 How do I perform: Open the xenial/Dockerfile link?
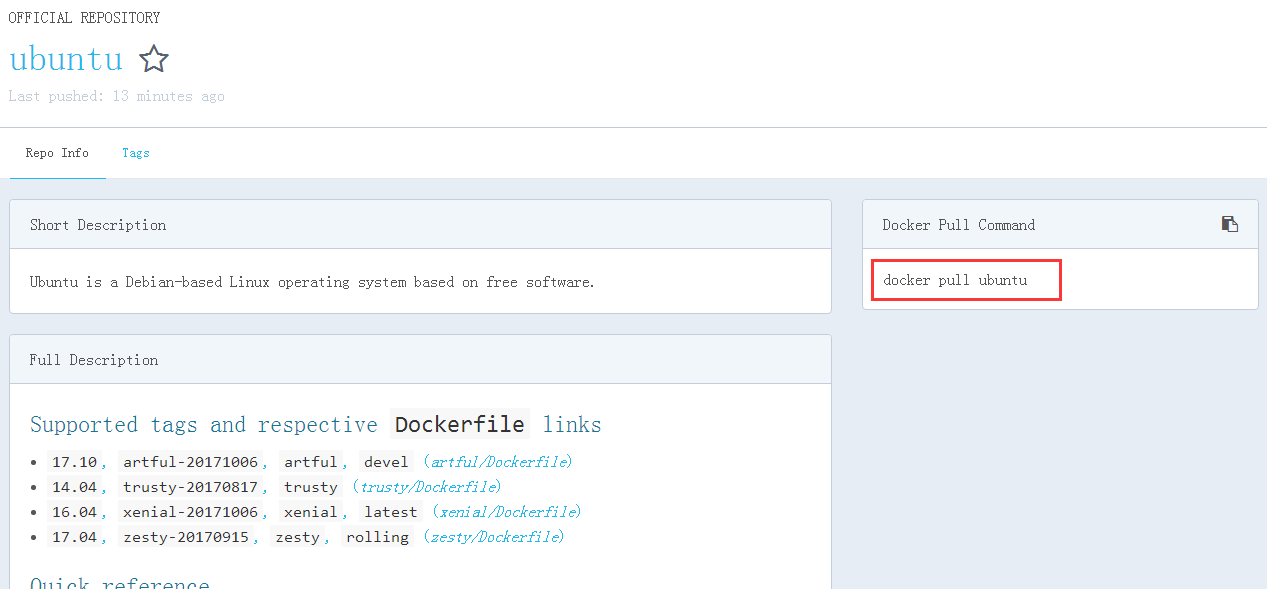tap(508, 511)
